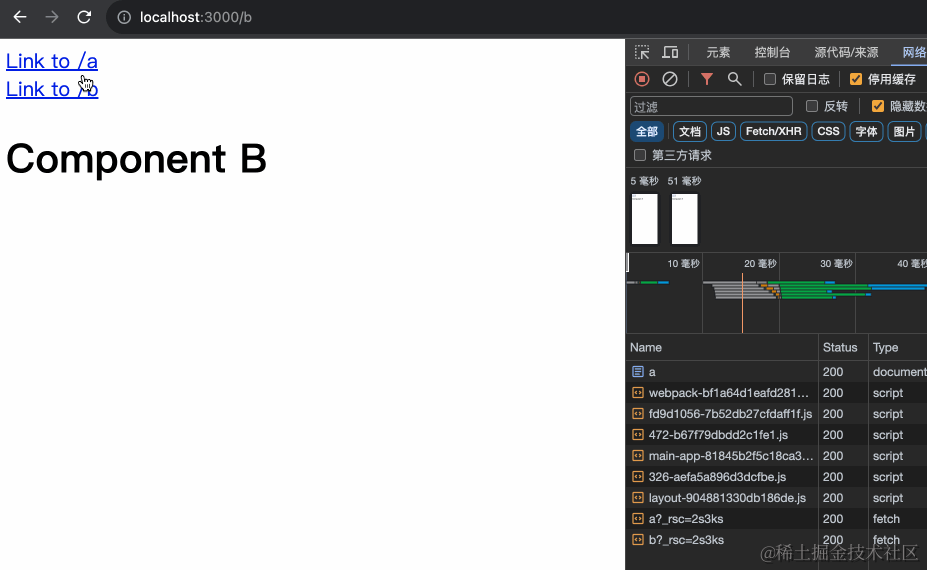The width and height of the screenshot is (927, 570).
Task: Click the site info icon in address bar
Action: 124,17
